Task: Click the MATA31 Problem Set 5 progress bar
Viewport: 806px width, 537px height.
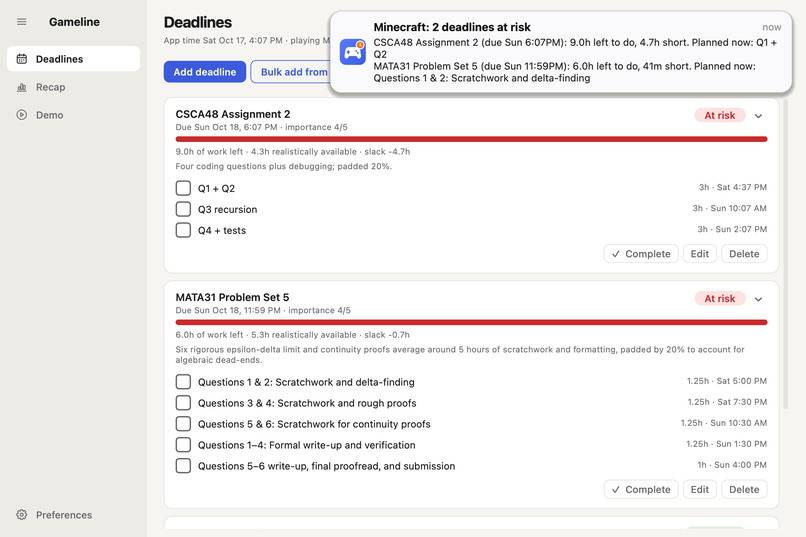Action: click(x=471, y=323)
